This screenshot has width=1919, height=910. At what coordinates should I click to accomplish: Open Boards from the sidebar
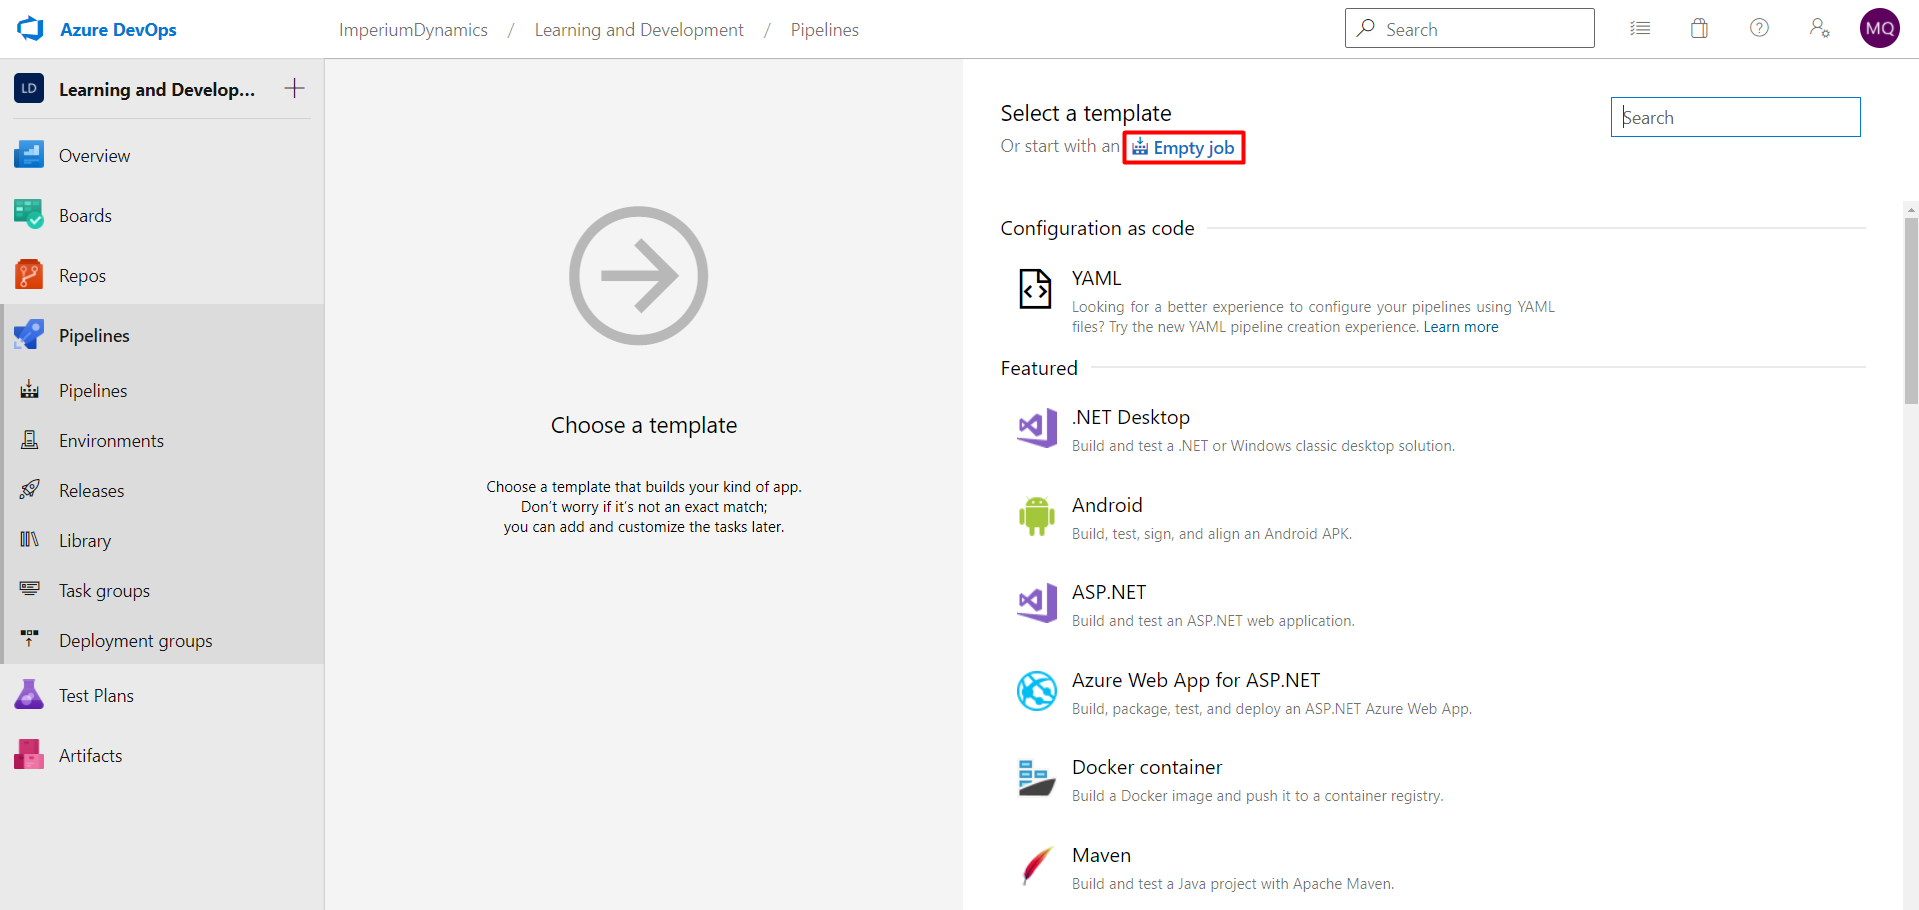(x=28, y=214)
